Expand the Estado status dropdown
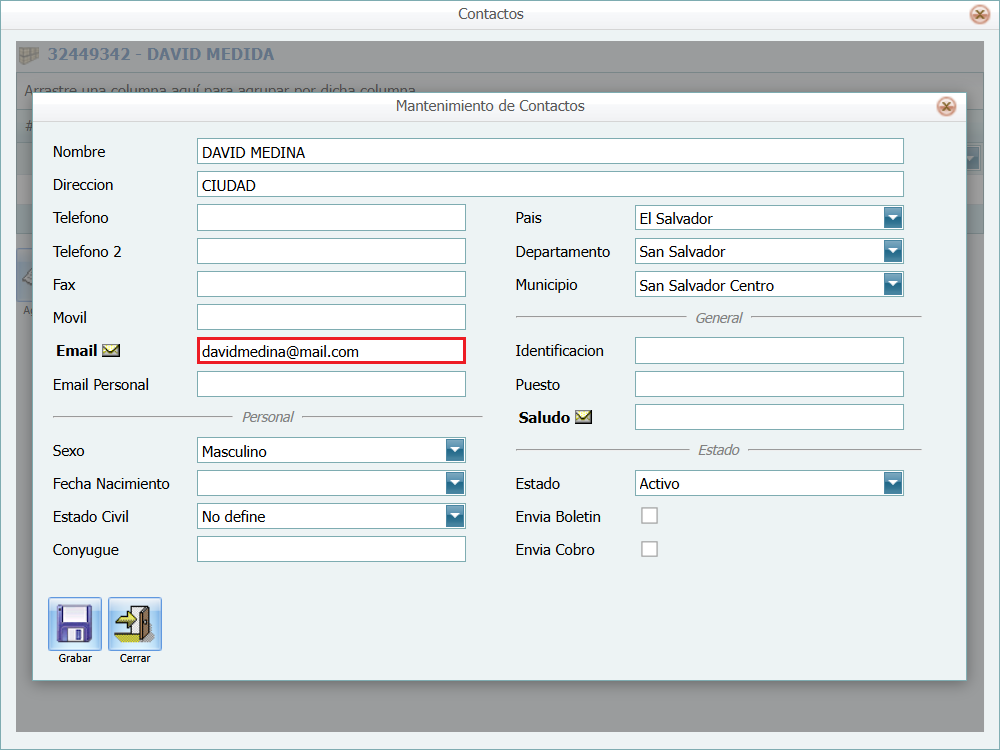The width and height of the screenshot is (1000, 750). 893,484
